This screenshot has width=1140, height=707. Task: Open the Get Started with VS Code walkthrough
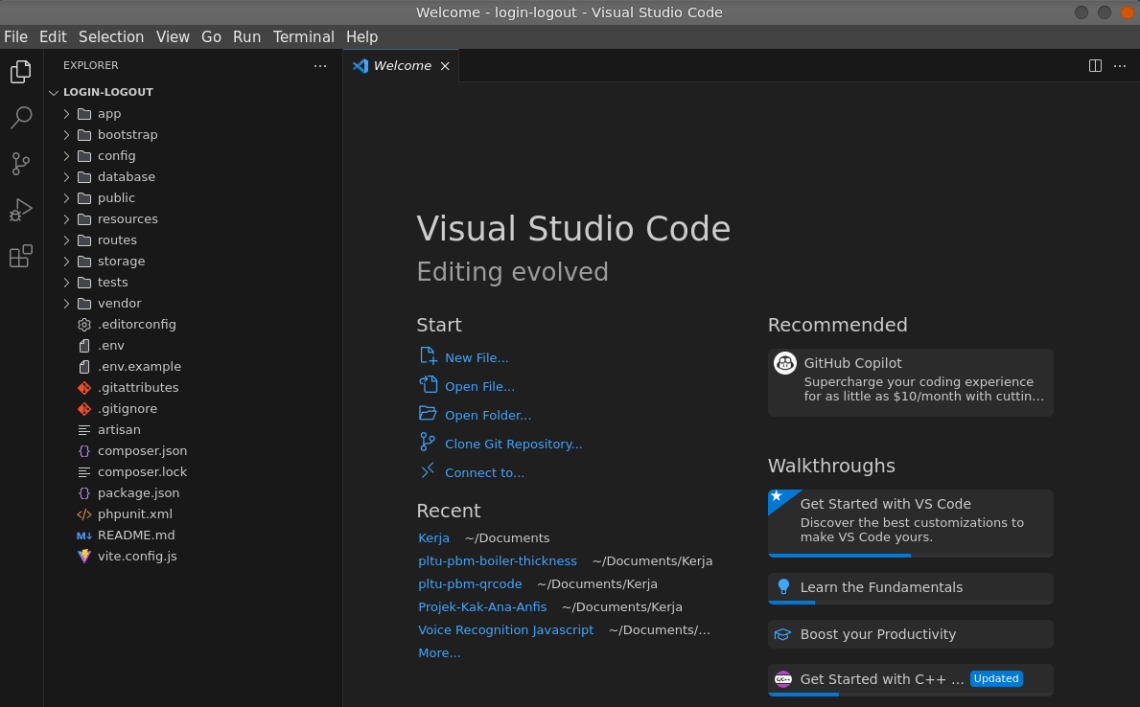[x=910, y=523]
